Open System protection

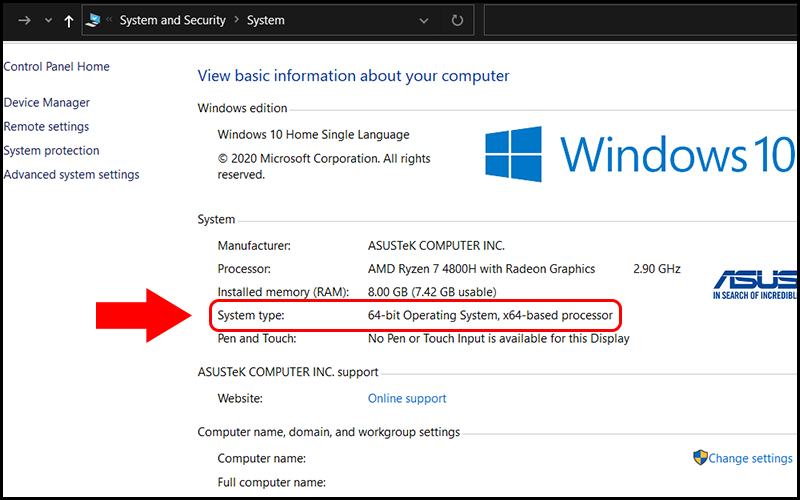(x=52, y=151)
